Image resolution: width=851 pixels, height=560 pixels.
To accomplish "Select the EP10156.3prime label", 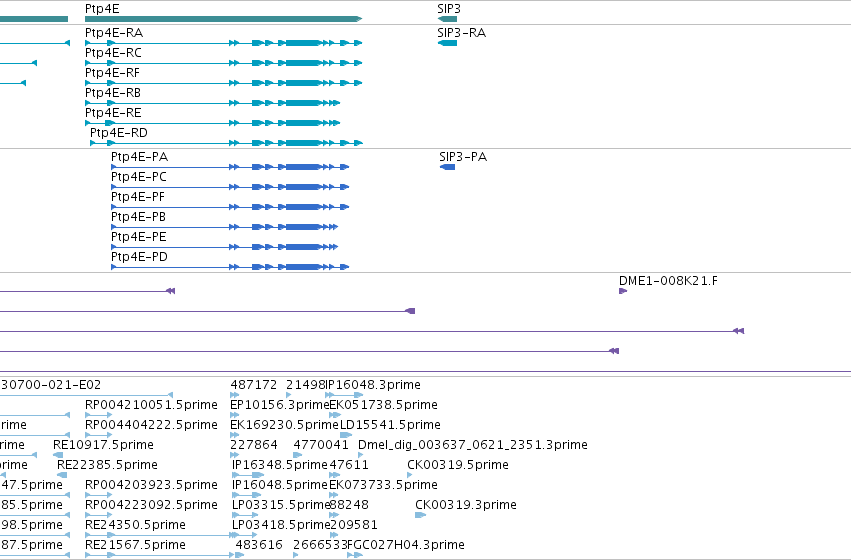I will (x=280, y=405).
